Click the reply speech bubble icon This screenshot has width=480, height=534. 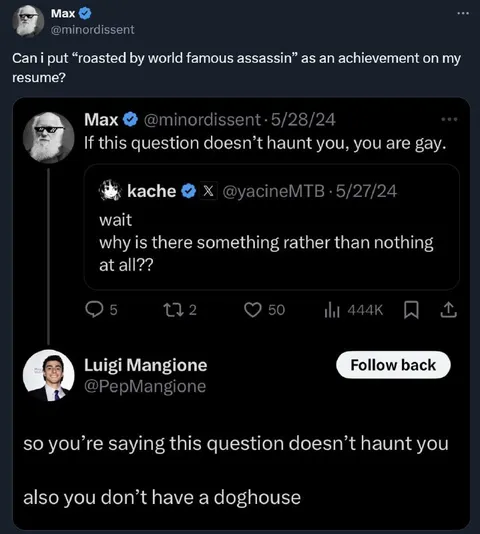click(x=94, y=310)
